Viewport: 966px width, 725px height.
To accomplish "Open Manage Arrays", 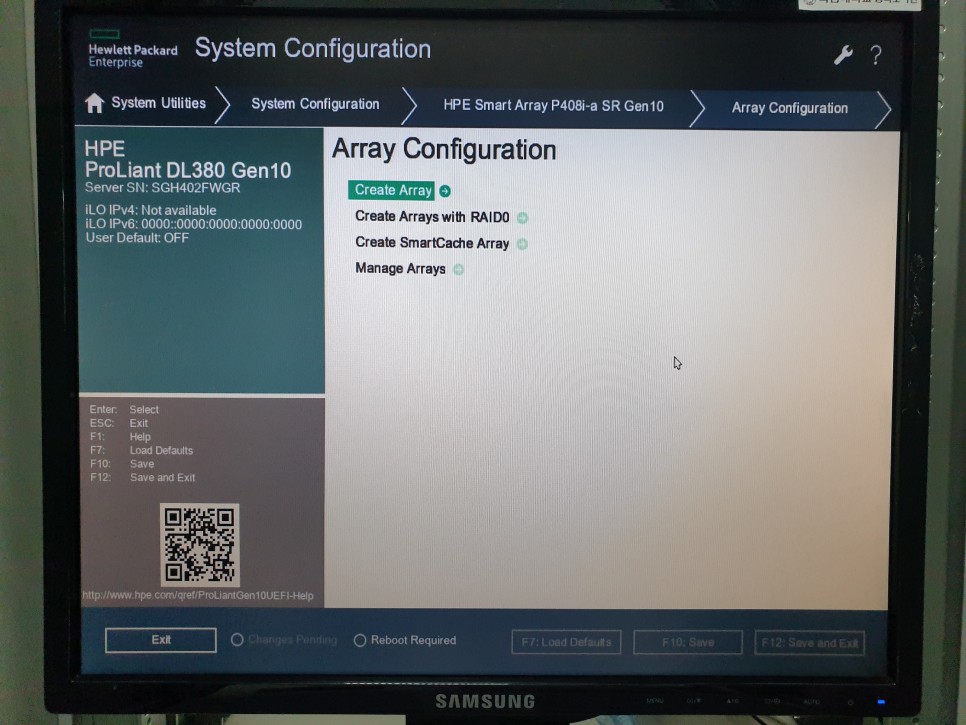I will click(400, 269).
